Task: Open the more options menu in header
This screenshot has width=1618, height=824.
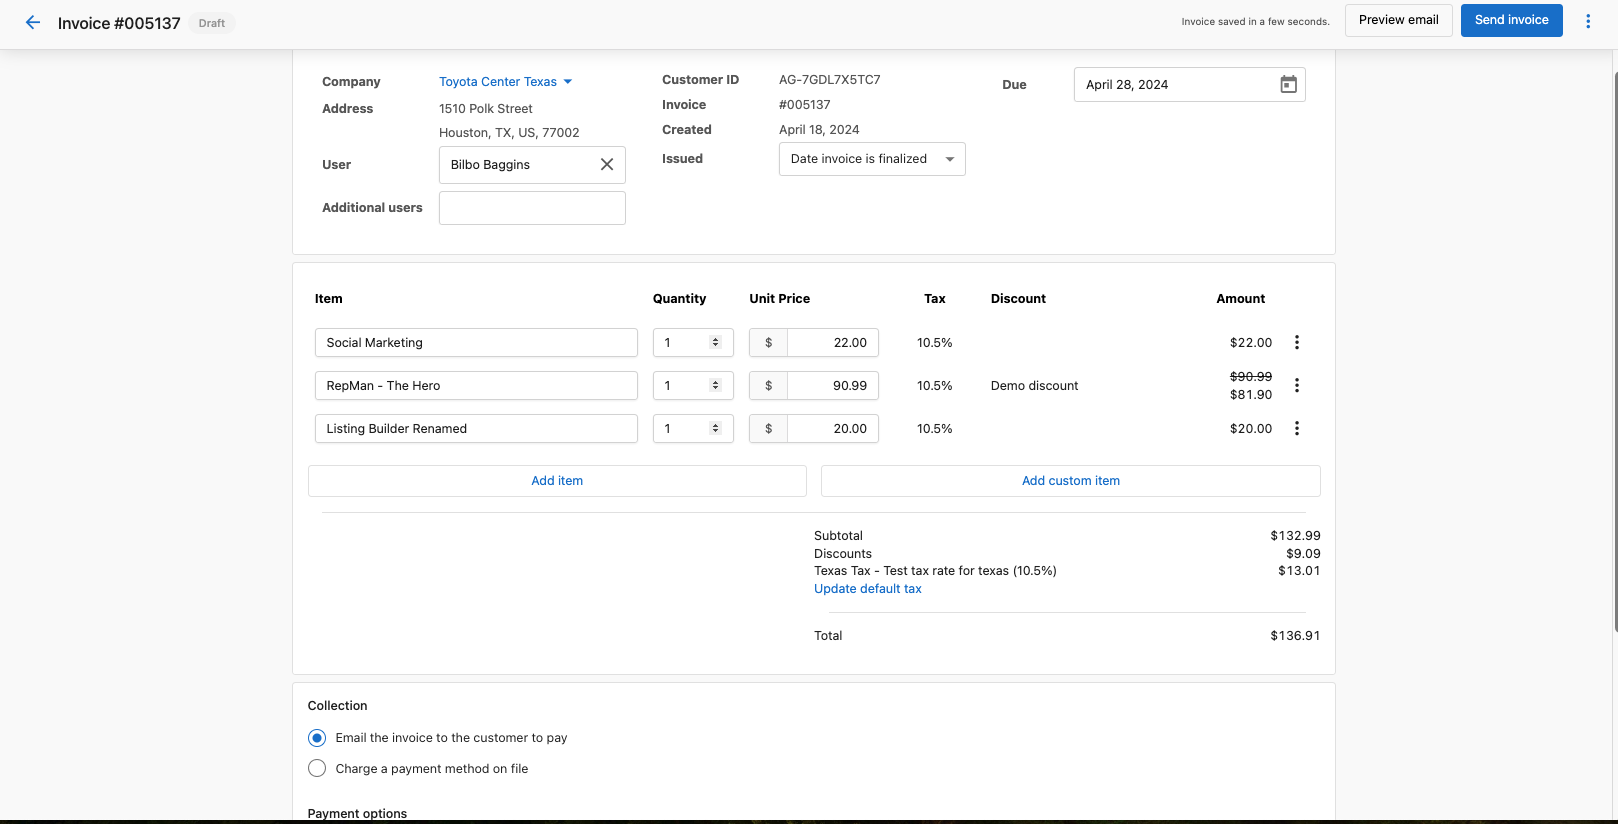Action: [x=1588, y=21]
